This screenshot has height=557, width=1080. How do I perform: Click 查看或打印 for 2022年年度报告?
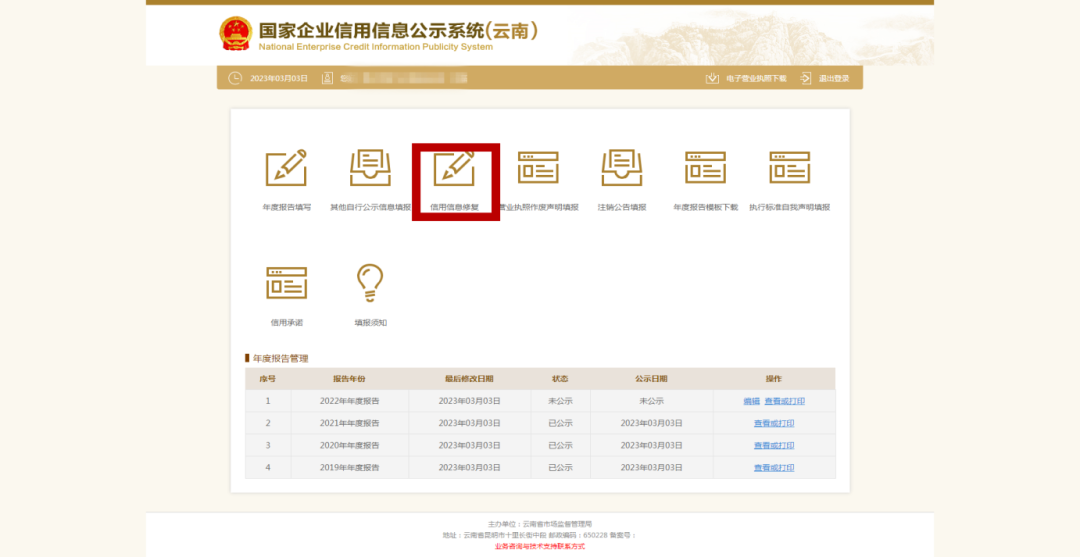(x=785, y=401)
